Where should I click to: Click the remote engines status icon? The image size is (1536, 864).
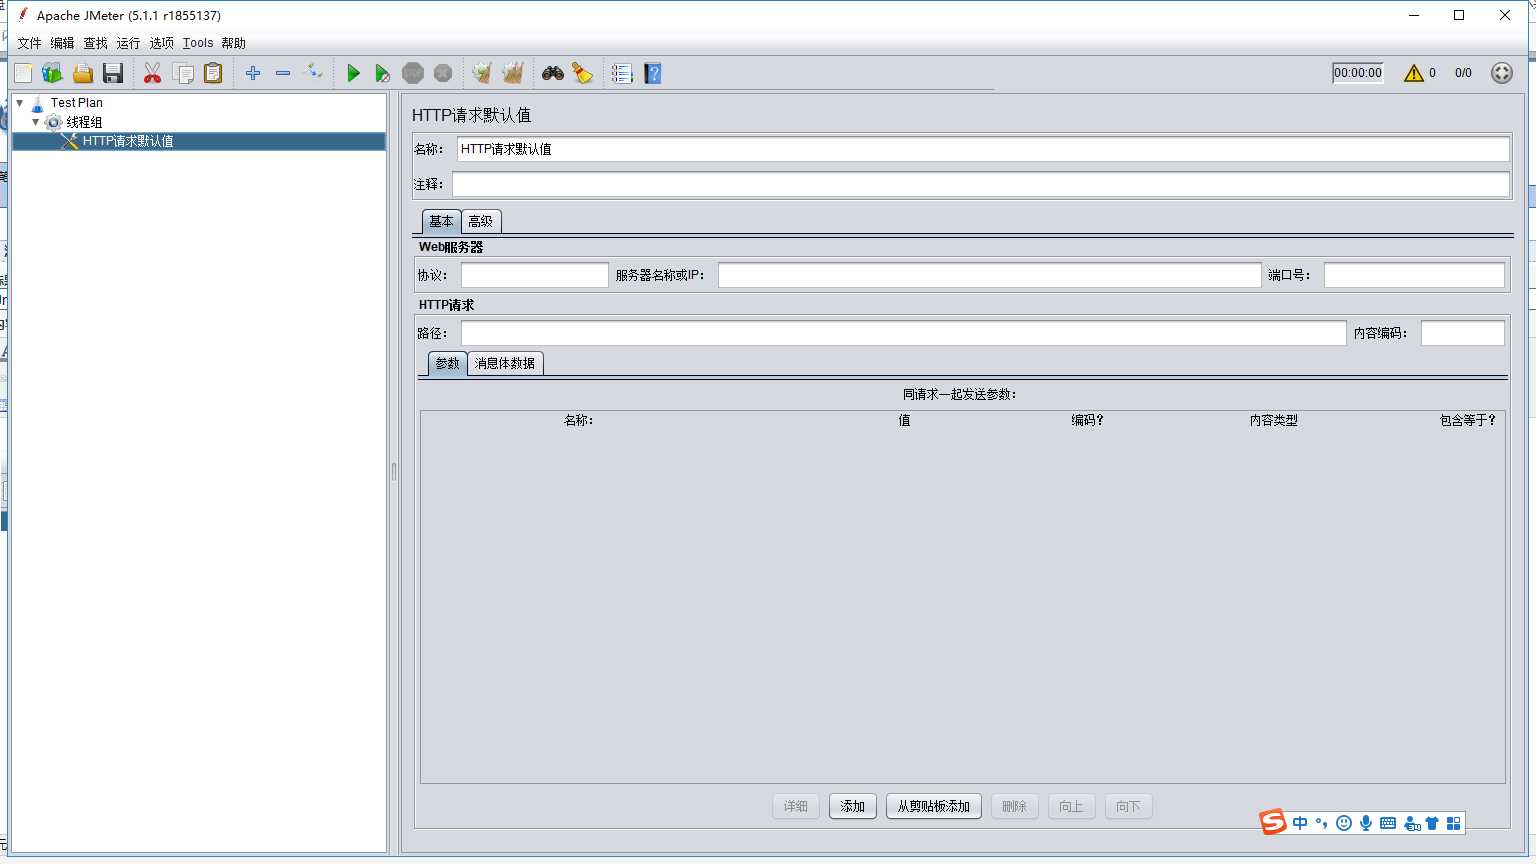[x=1501, y=73]
